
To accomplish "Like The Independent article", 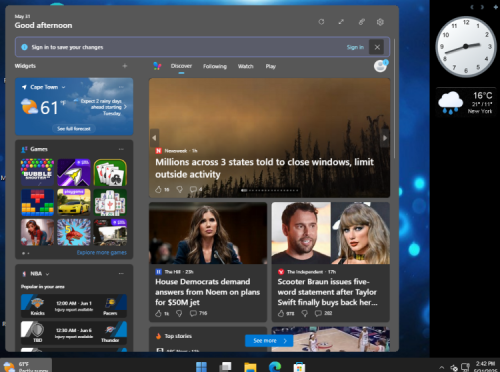I will [x=281, y=313].
